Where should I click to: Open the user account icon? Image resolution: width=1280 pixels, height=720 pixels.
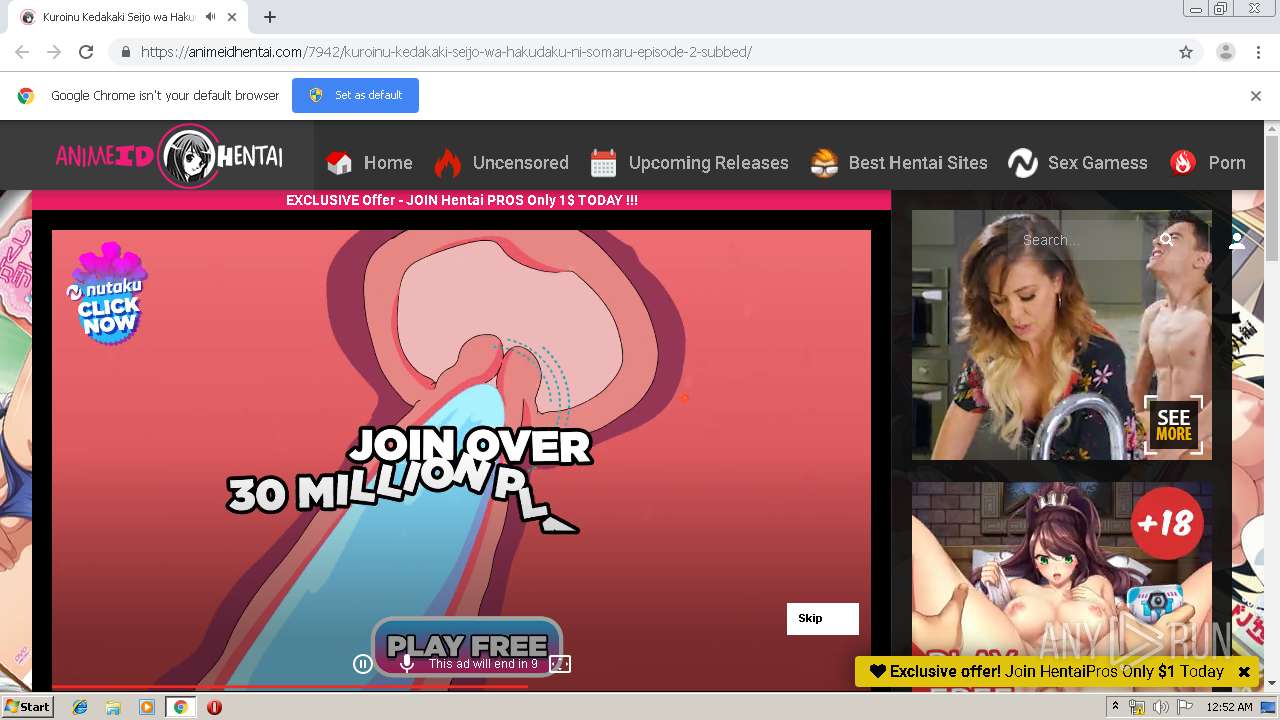tap(1237, 241)
